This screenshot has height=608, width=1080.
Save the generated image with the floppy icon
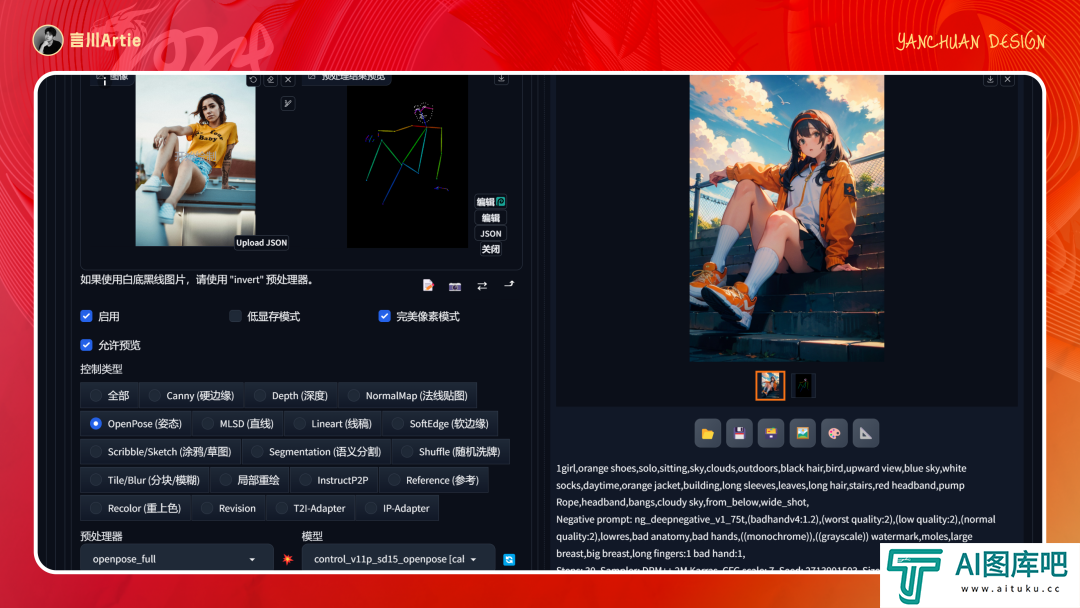[x=739, y=433]
